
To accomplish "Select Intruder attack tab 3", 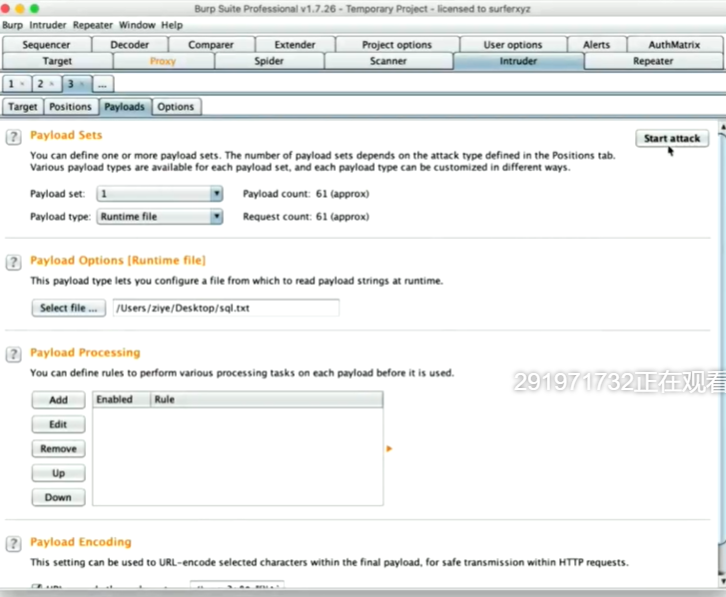I will click(71, 84).
